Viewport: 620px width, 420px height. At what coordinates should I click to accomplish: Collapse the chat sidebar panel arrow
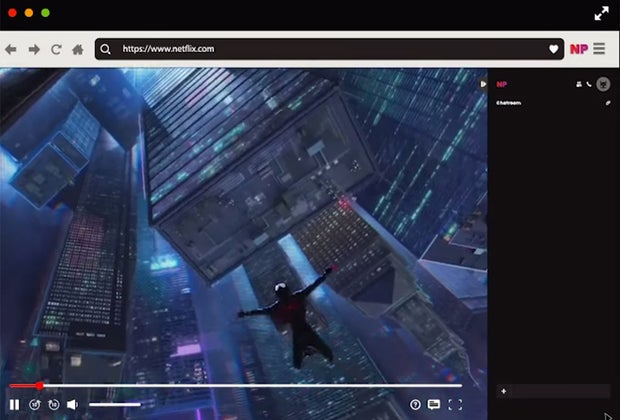click(x=483, y=84)
